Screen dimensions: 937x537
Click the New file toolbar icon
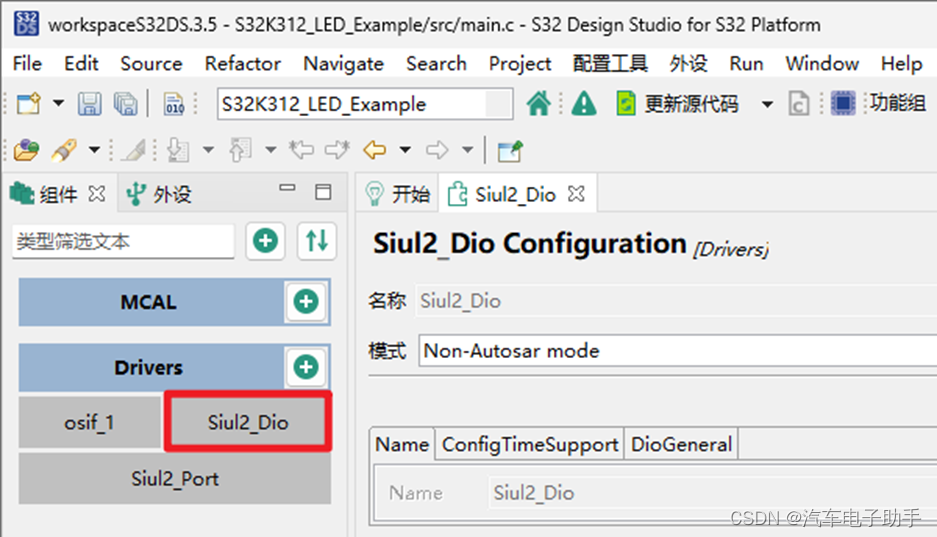coord(28,104)
